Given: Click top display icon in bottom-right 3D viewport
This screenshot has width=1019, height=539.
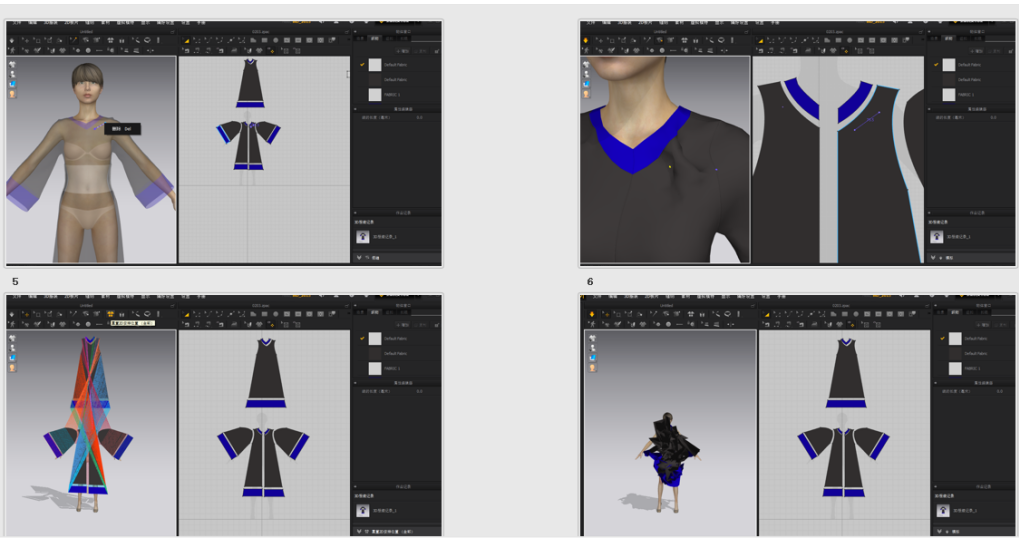Looking at the screenshot, I should click(x=587, y=337).
